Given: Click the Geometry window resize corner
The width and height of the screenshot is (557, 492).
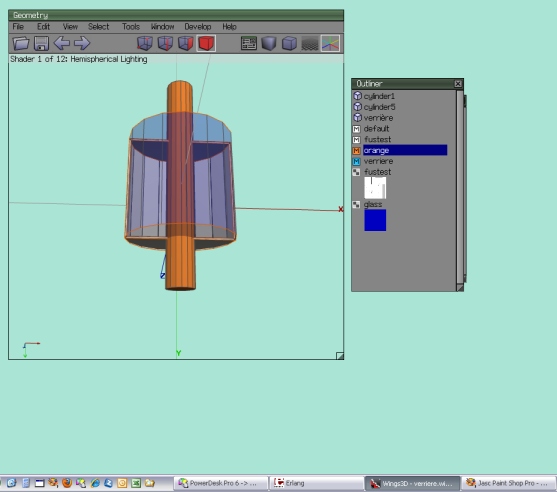Looking at the screenshot, I should click(340, 356).
